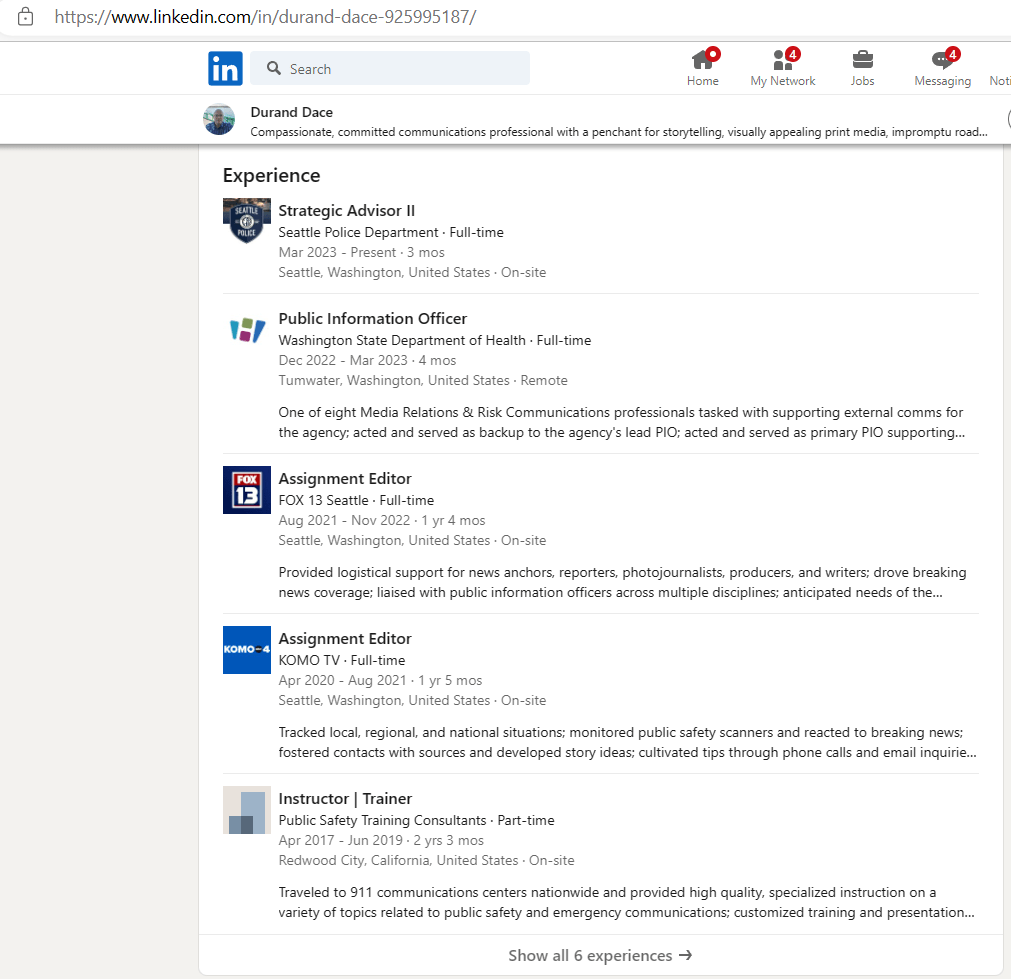1011x979 pixels.
Task: Click inside the LinkedIn Search field
Action: (400, 69)
